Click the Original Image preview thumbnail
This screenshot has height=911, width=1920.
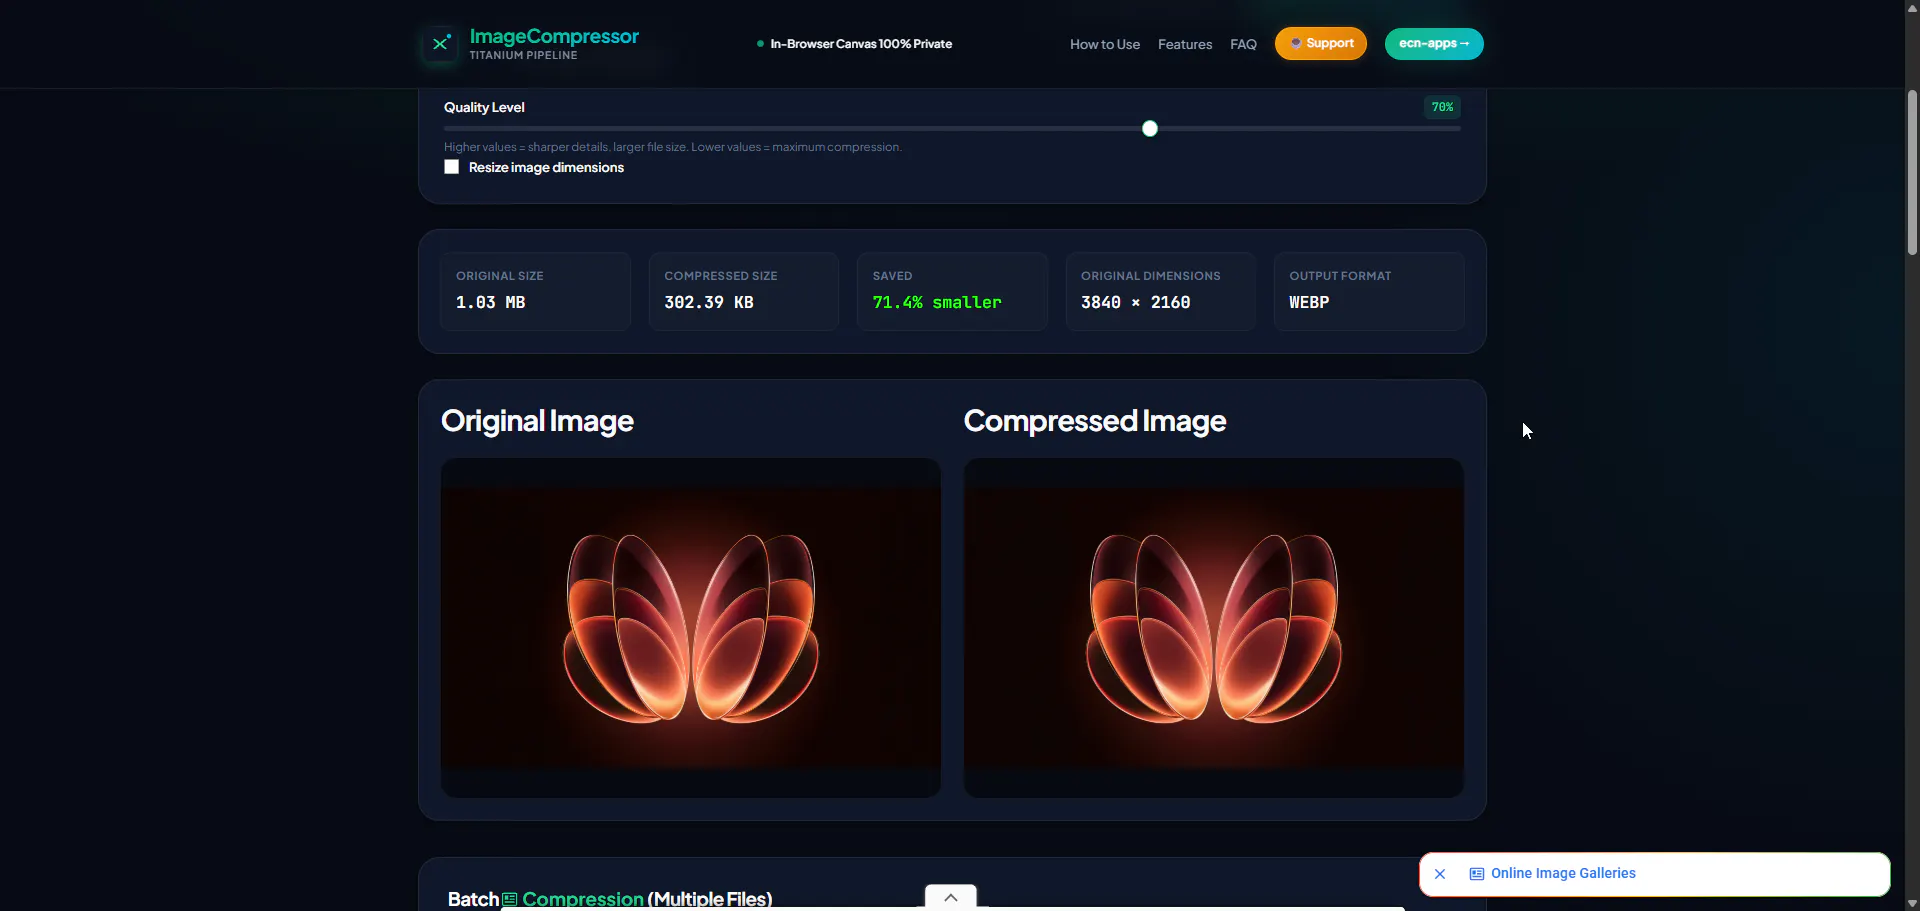(x=691, y=628)
